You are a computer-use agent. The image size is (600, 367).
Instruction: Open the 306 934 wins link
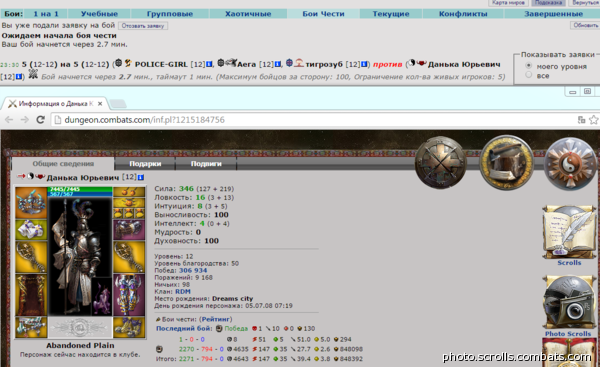click(x=193, y=270)
